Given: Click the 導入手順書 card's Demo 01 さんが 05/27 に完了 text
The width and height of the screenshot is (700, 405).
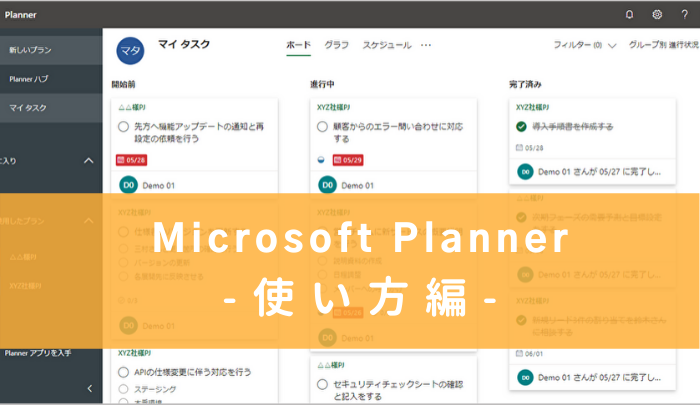Looking at the screenshot, I should [x=600, y=172].
